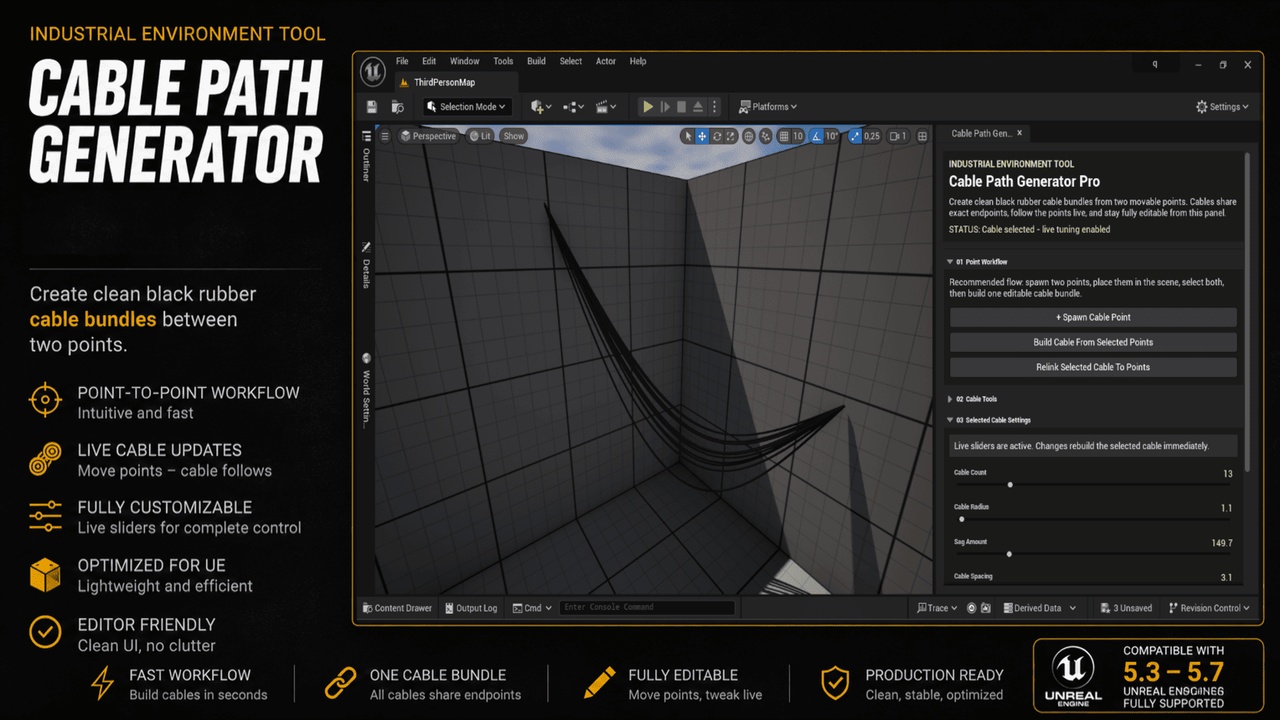The width and height of the screenshot is (1280, 720).
Task: Open the Cmd console type dropdown
Action: (x=532, y=608)
